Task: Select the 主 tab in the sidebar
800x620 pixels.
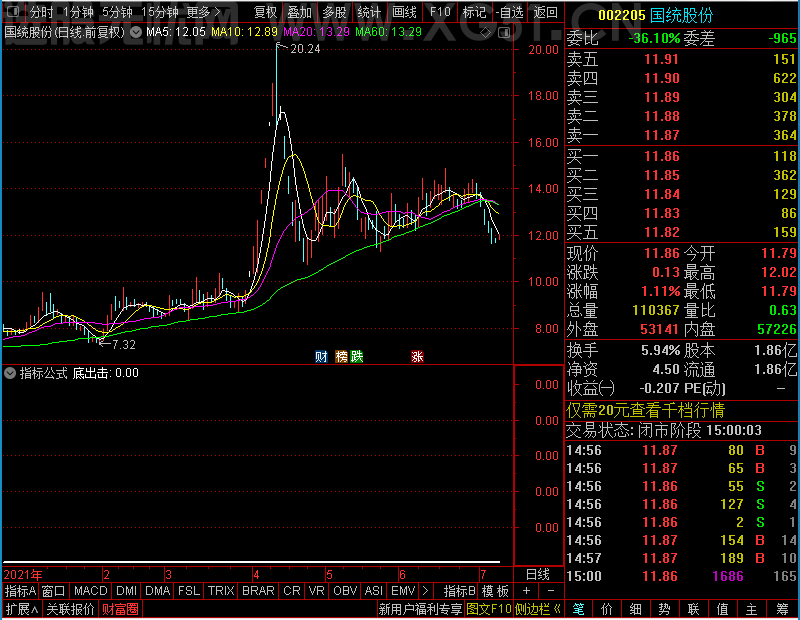Action: [752, 609]
